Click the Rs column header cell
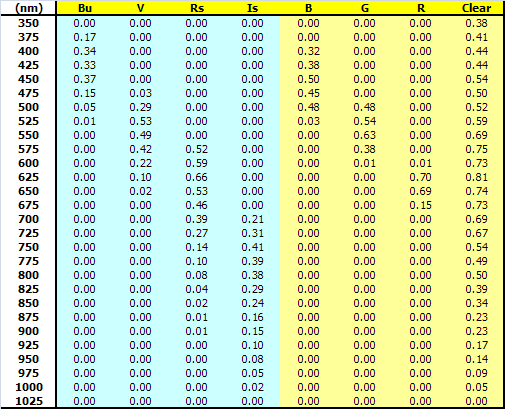The height and width of the screenshot is (409, 505). point(197,8)
